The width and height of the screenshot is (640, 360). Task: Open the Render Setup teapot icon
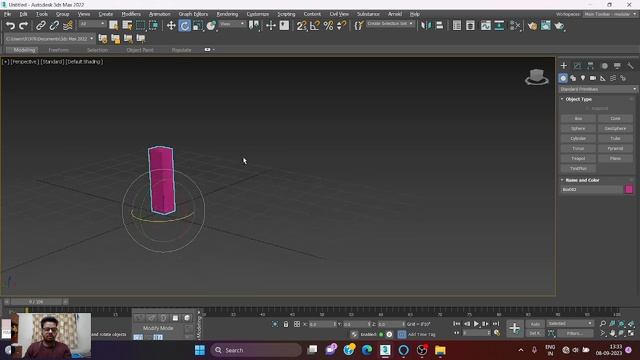click(x=532, y=26)
